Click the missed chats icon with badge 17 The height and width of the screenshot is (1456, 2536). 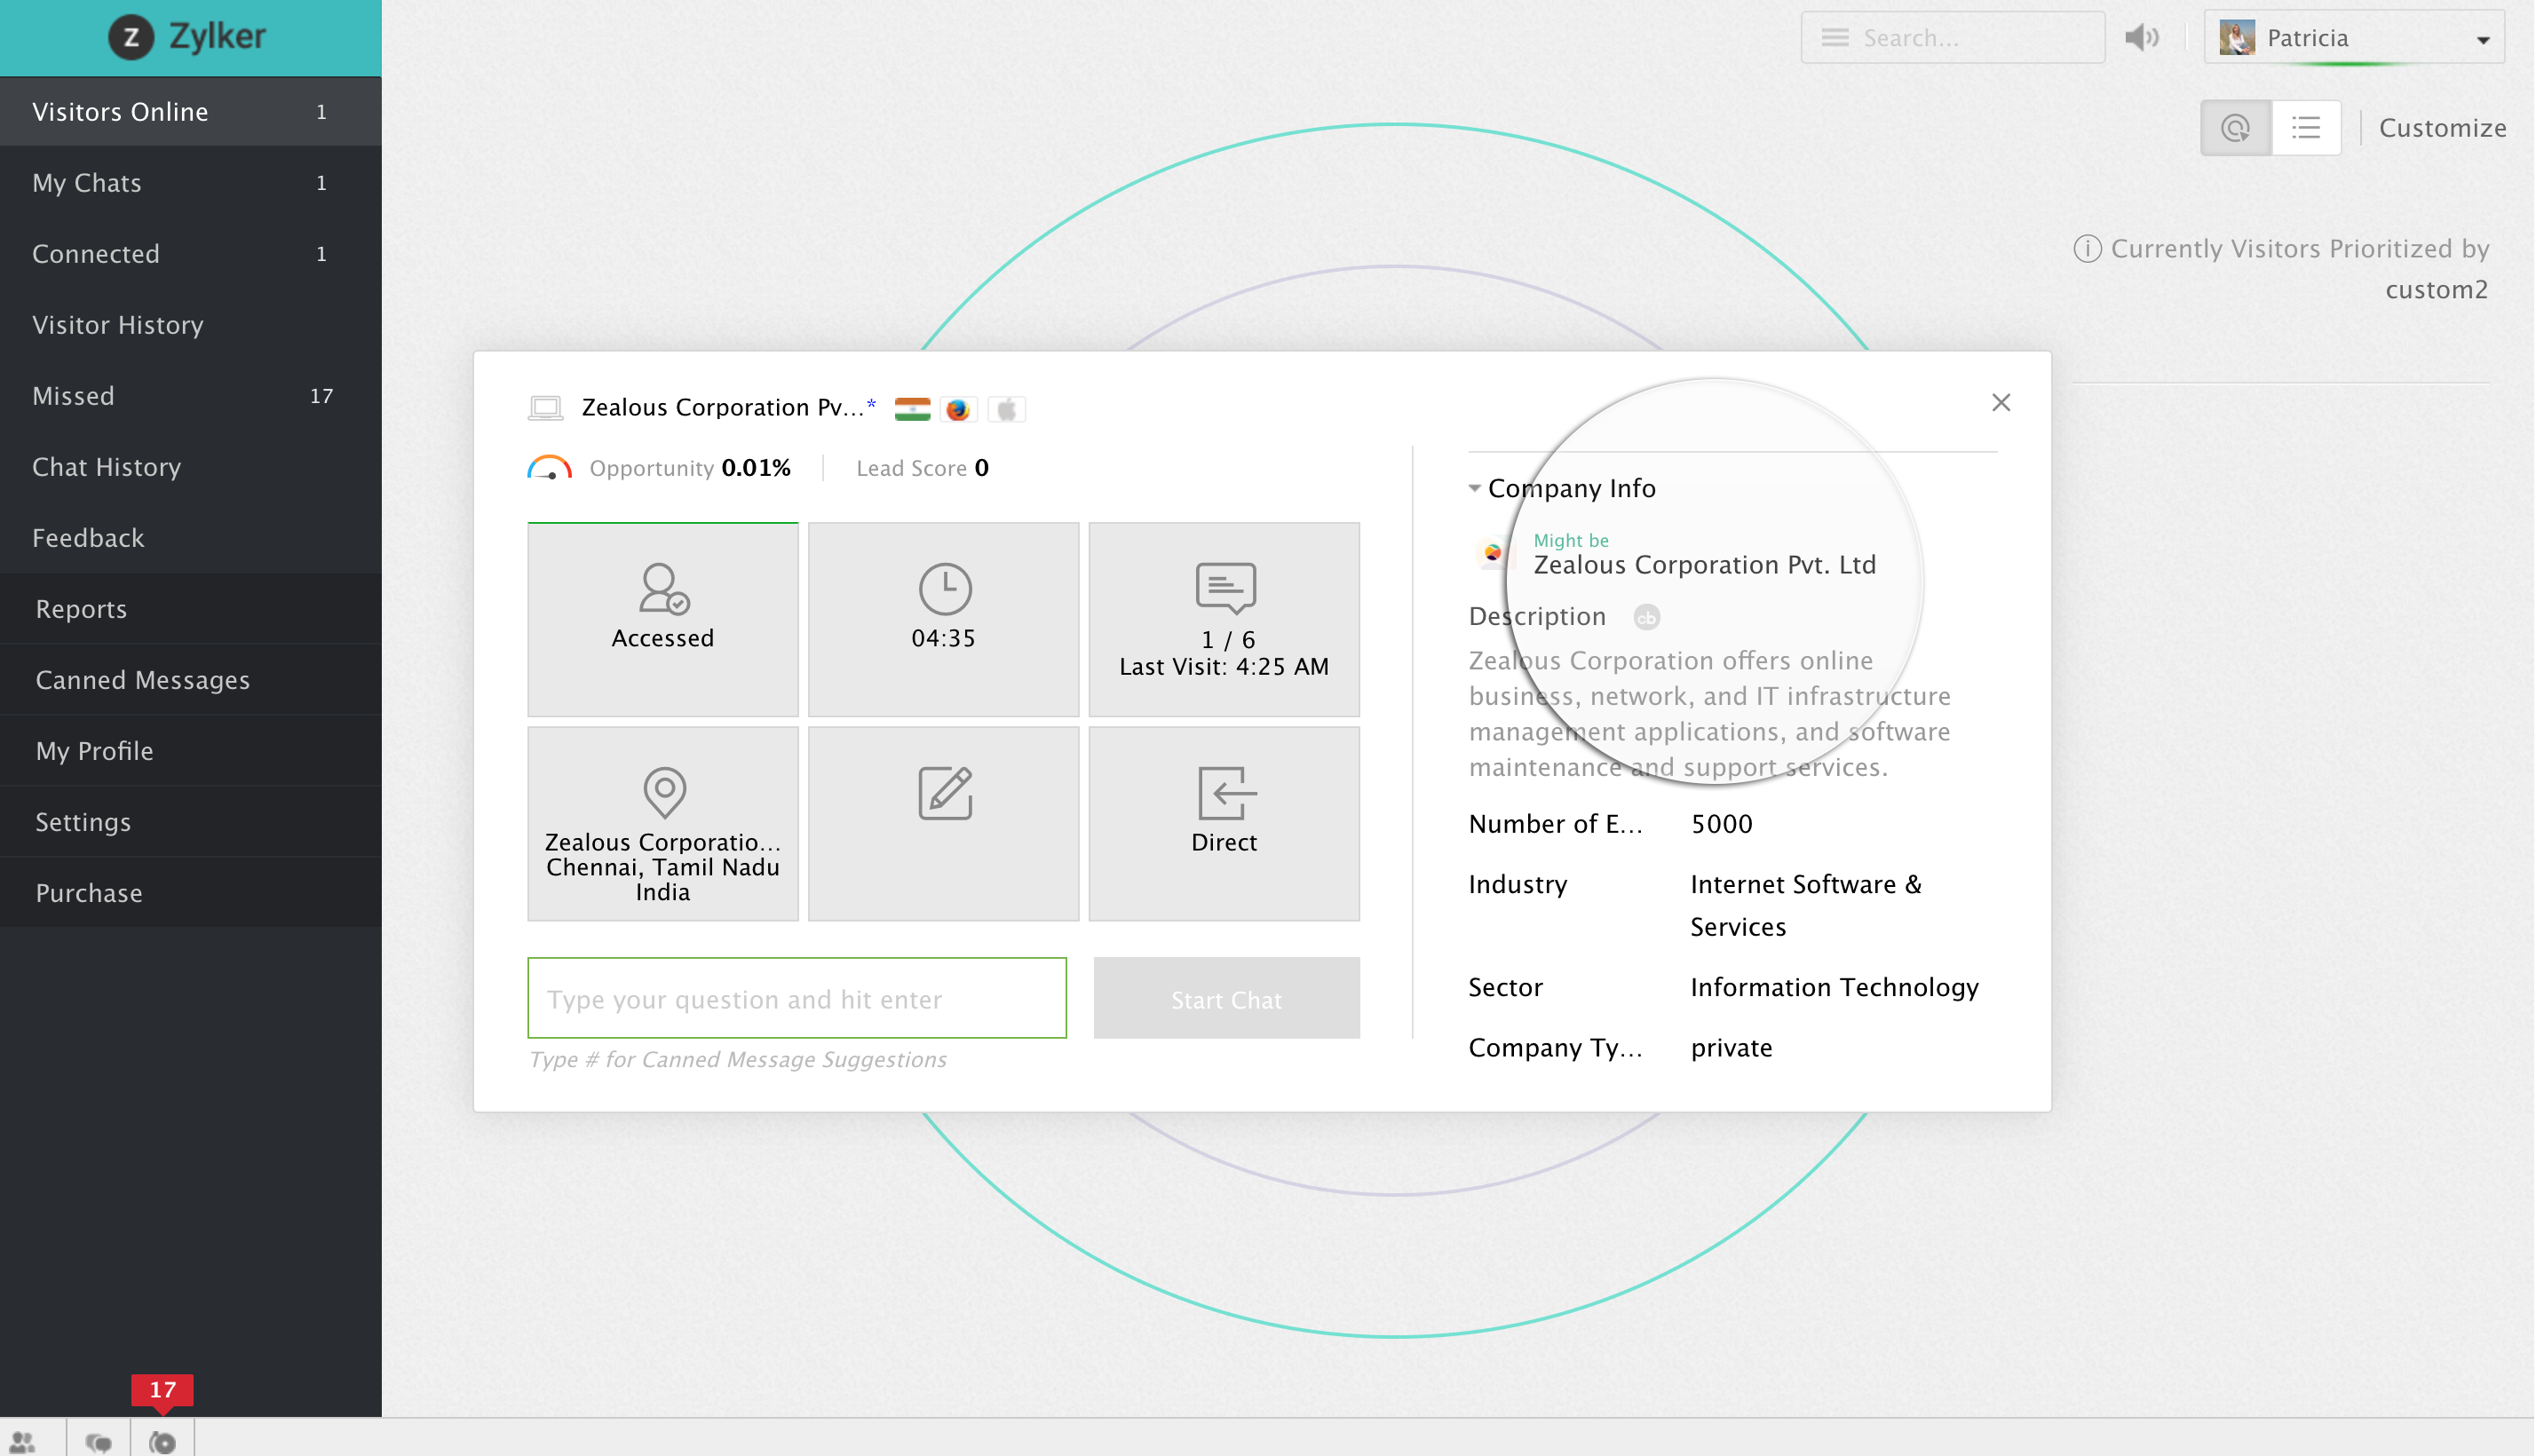click(162, 1440)
